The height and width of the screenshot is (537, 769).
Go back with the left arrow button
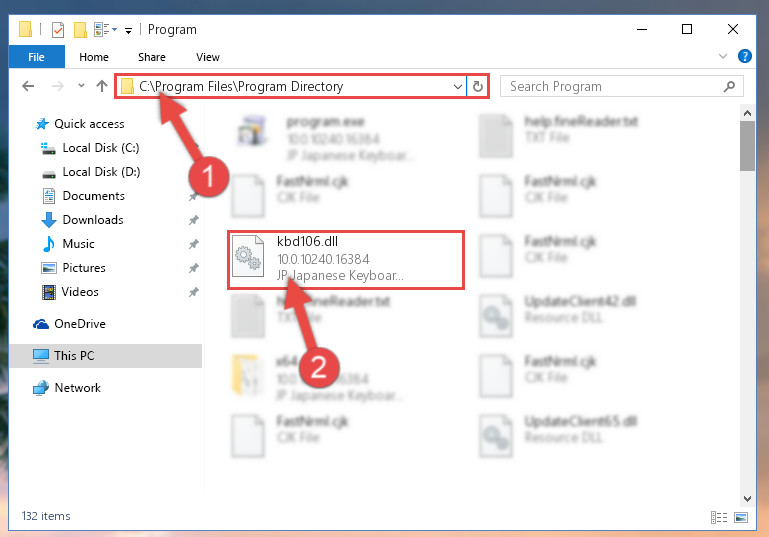[28, 86]
